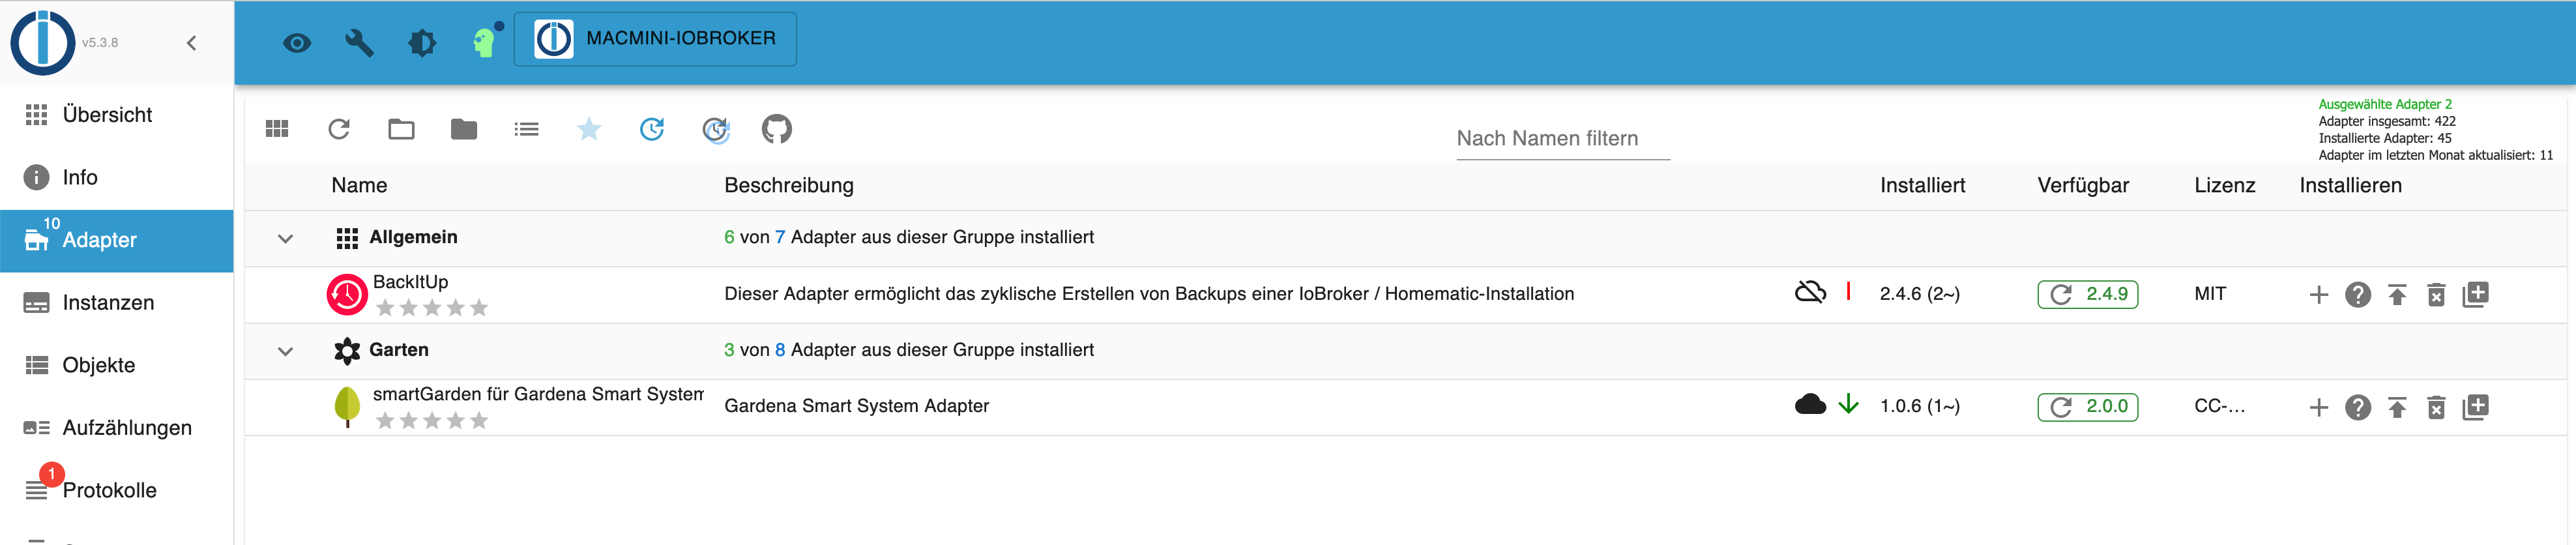Collapse the Garten group chevron

[x=285, y=351]
